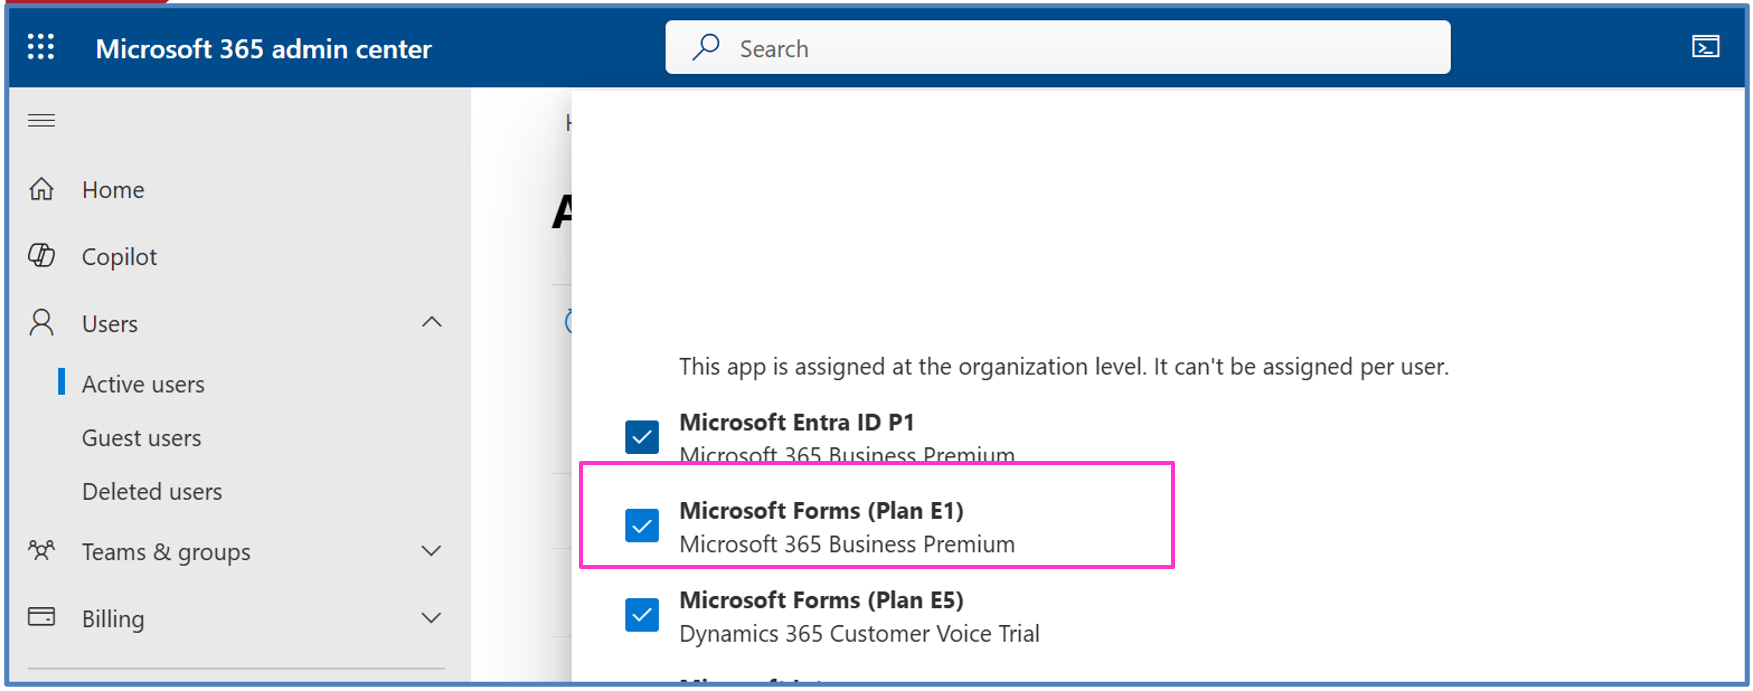Open the Cloud Shell icon
1753x691 pixels.
click(x=1705, y=47)
